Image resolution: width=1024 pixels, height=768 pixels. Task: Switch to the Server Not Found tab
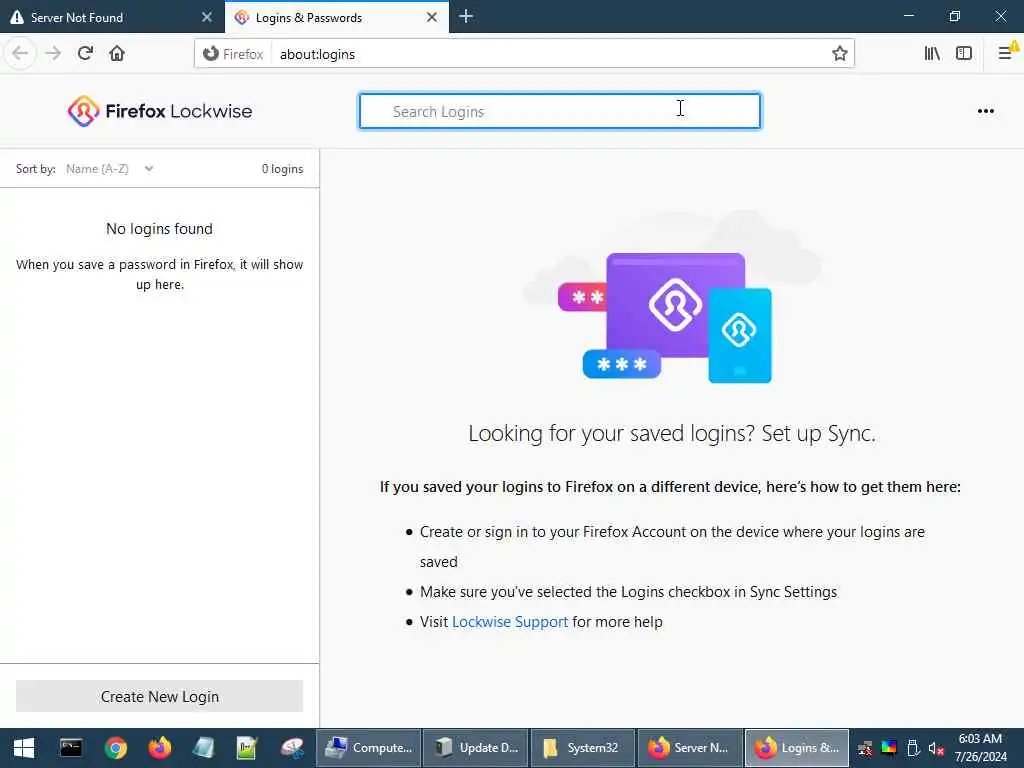[x=112, y=17]
